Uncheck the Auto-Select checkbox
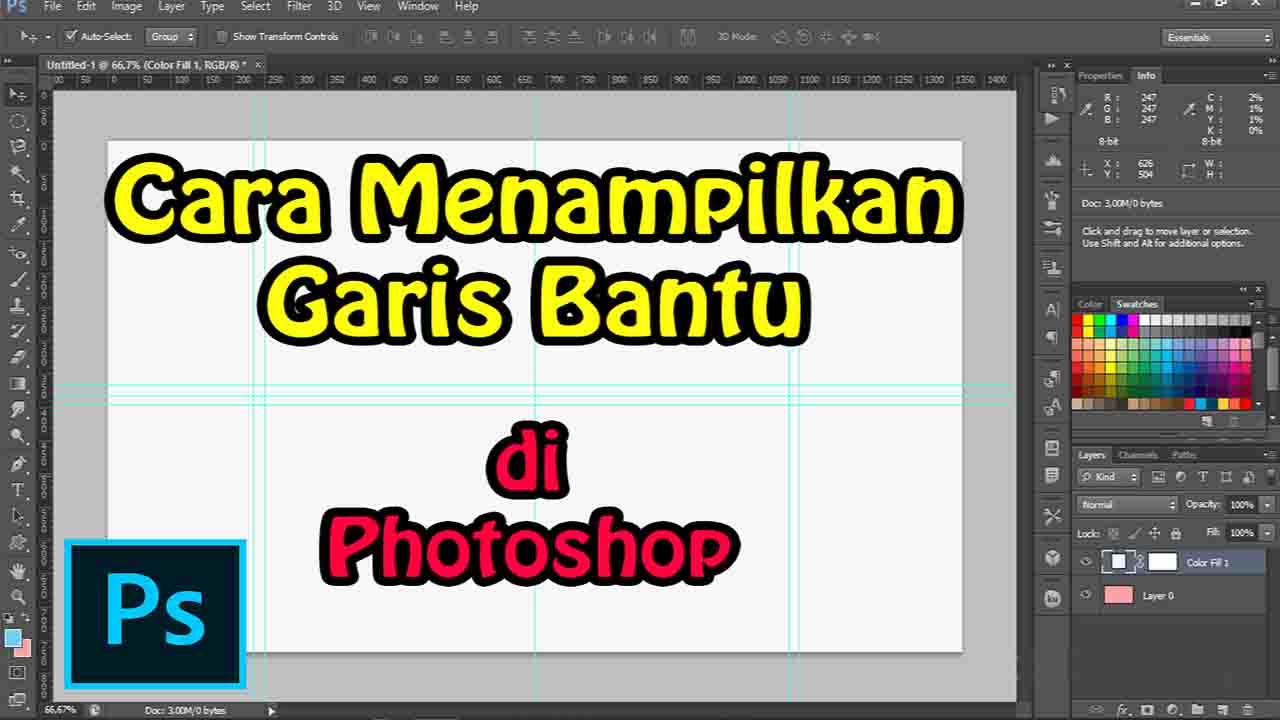Viewport: 1280px width, 720px height. coord(71,36)
